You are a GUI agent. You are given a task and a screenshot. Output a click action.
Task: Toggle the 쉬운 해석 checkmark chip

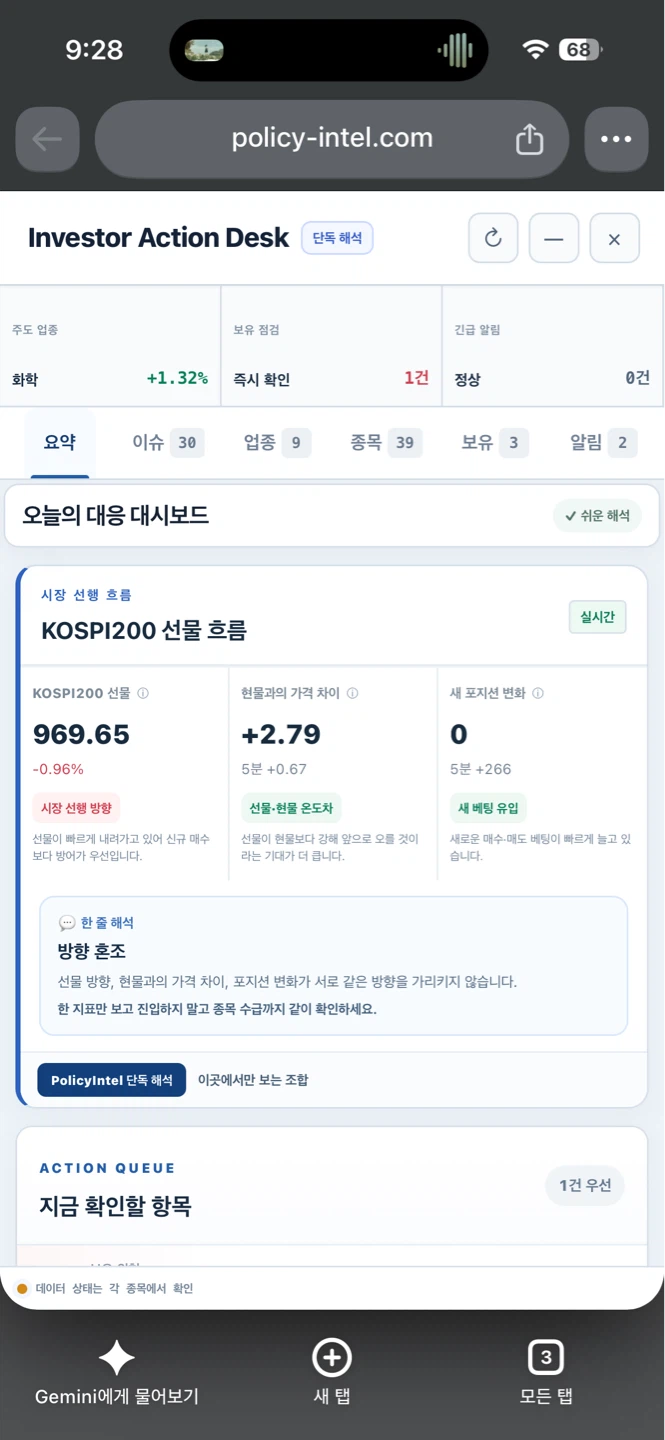tap(597, 516)
